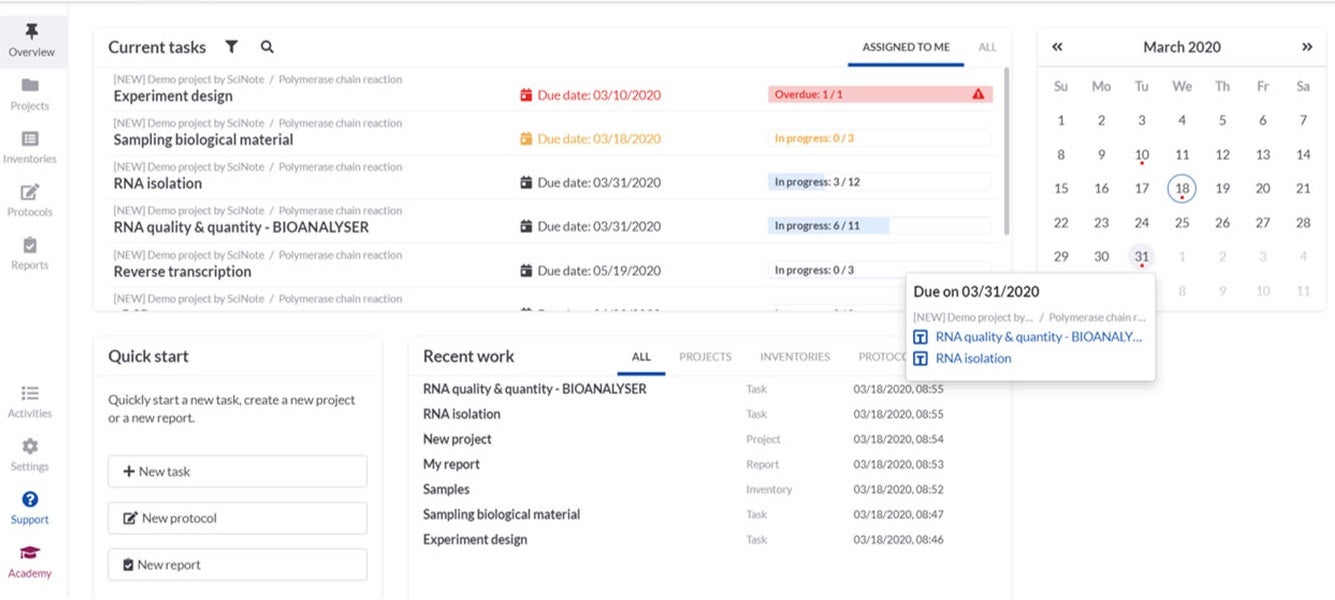
Task: Go to the previous month in calendar
Action: coord(1058,47)
